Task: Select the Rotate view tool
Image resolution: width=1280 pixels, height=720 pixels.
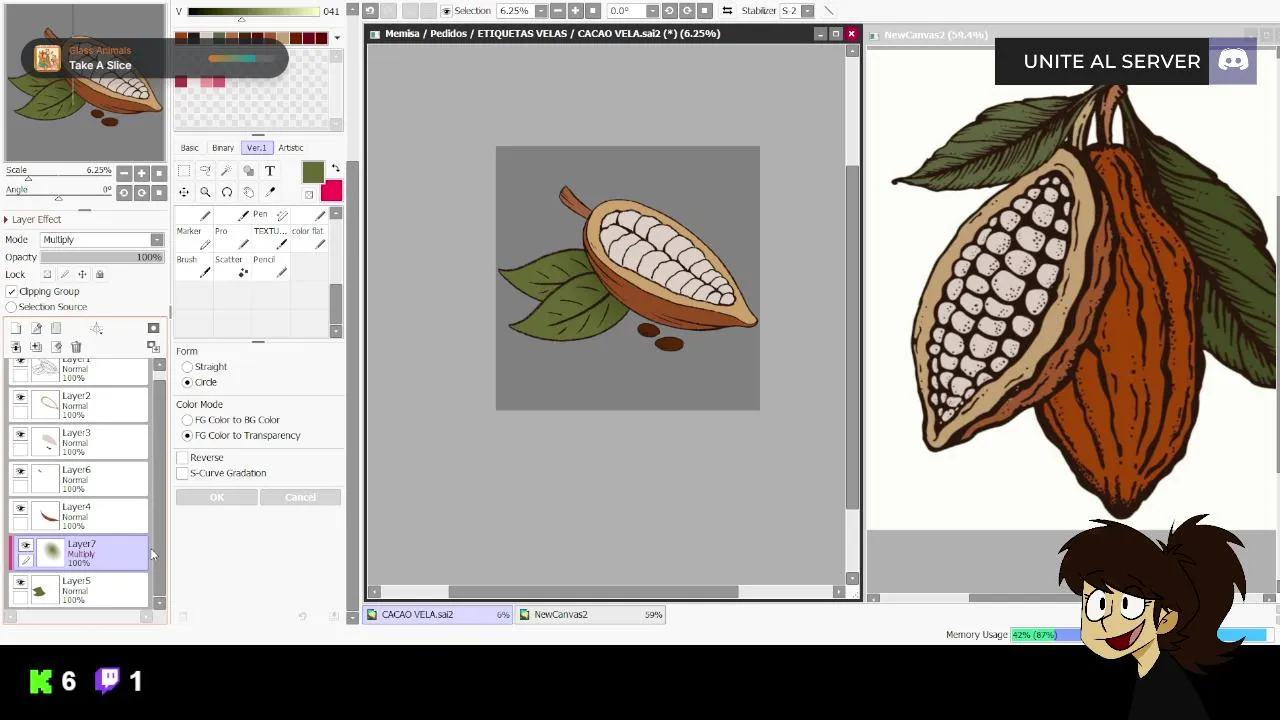Action: [x=227, y=192]
